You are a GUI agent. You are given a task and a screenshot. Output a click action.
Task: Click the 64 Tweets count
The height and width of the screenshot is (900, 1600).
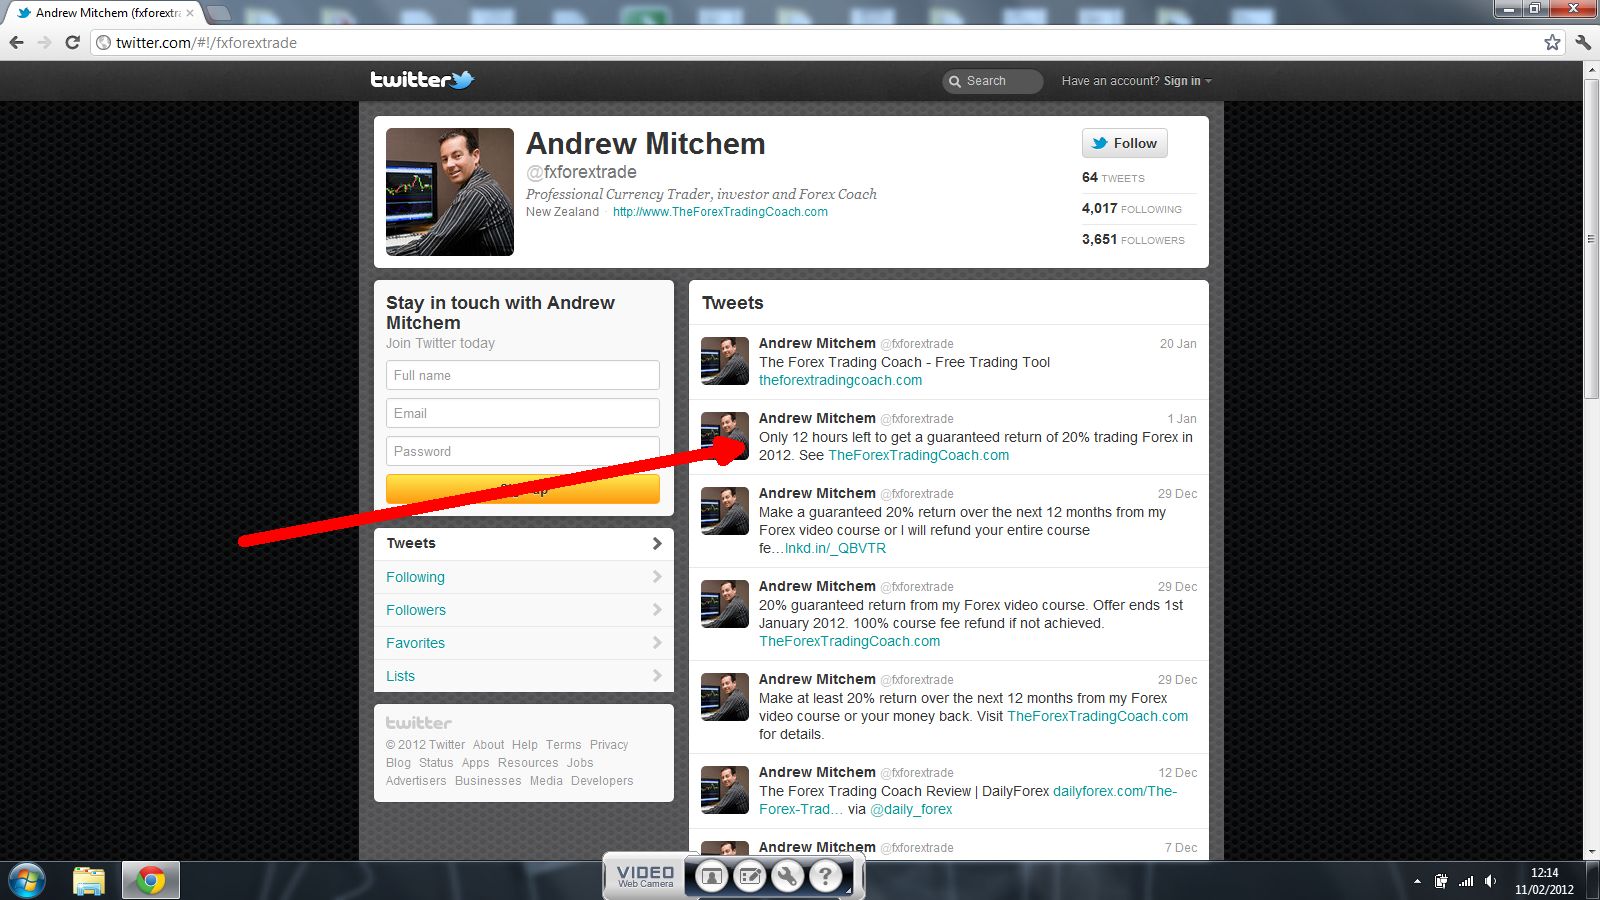(x=1113, y=177)
